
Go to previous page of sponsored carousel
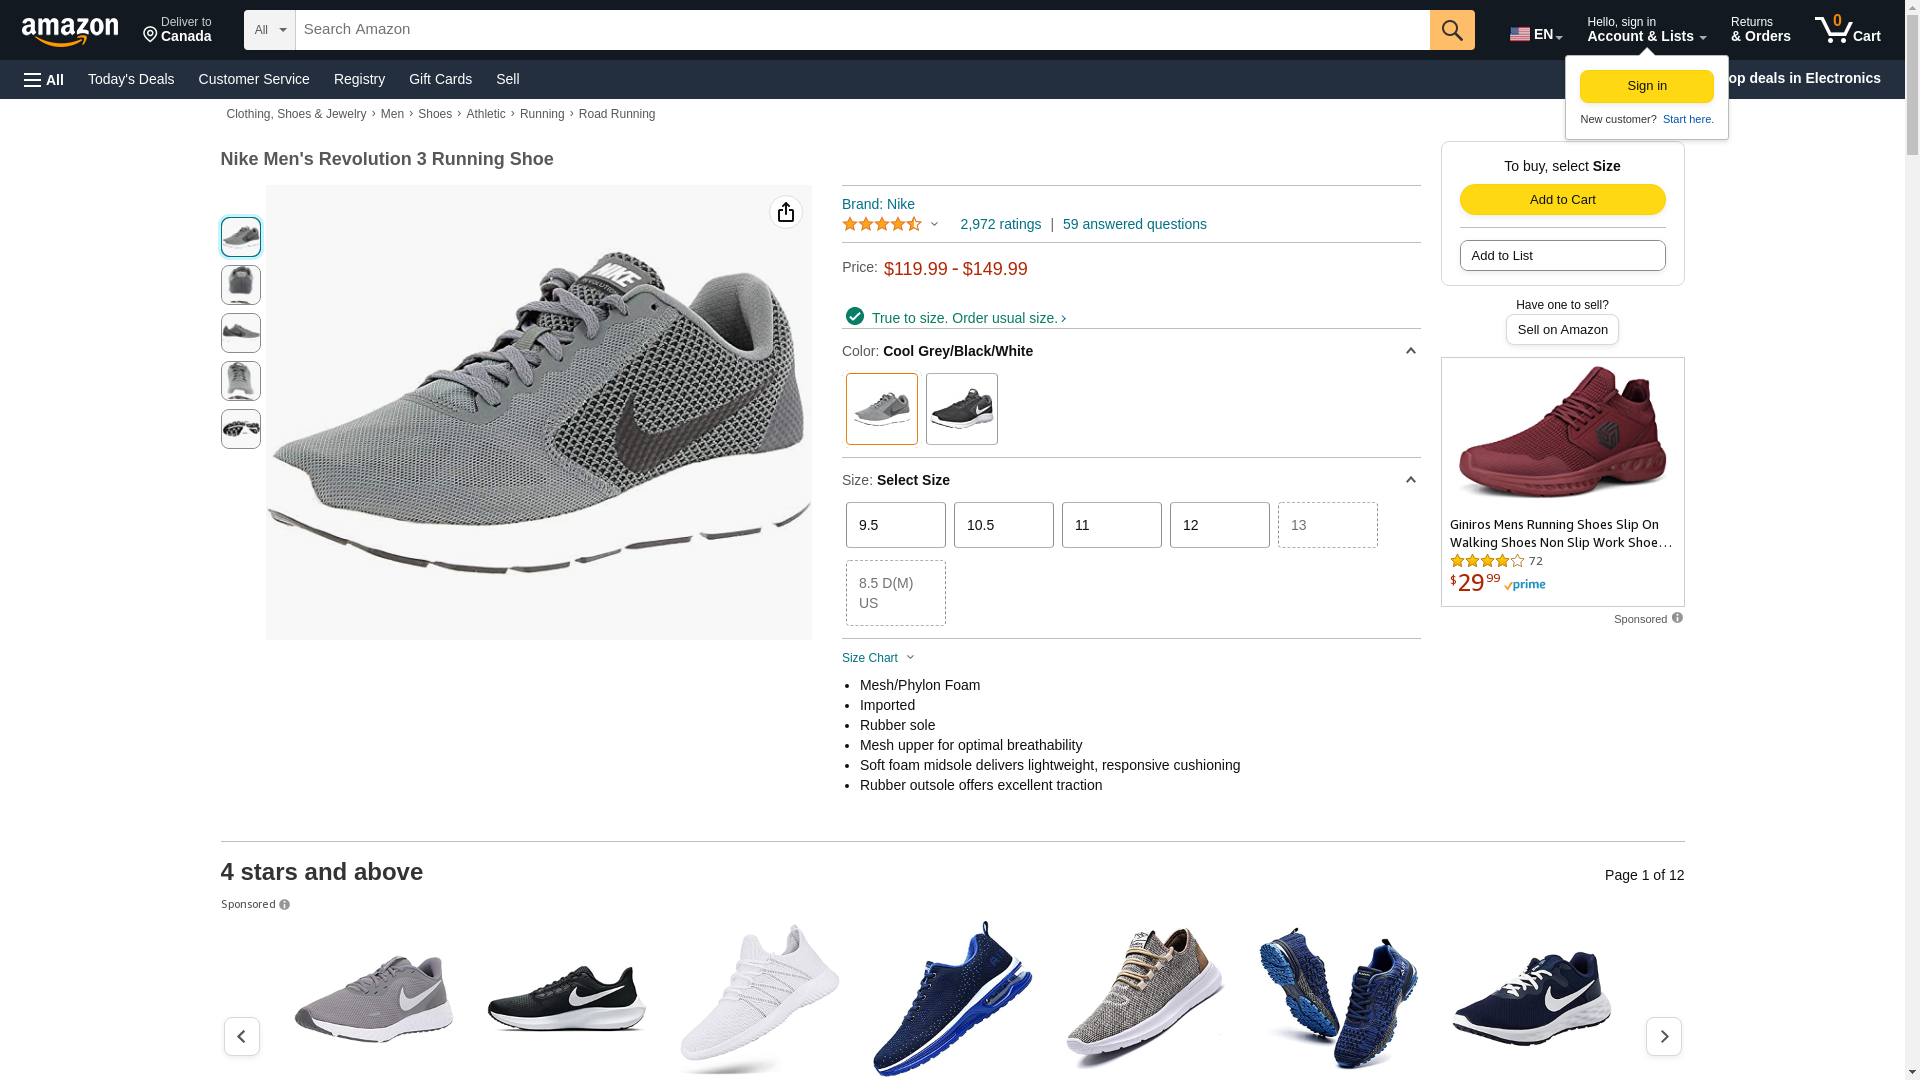coord(241,1037)
